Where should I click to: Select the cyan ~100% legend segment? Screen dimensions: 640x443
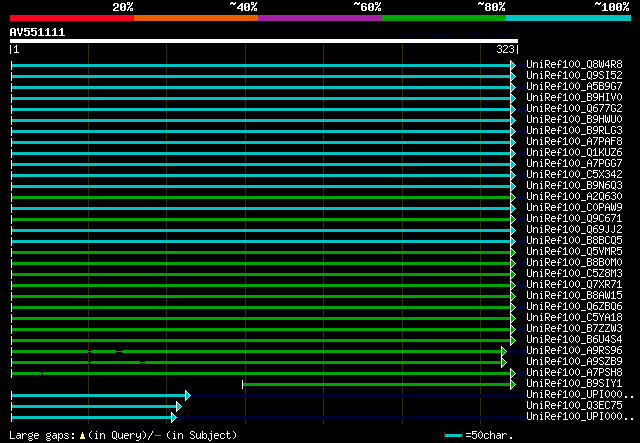point(567,17)
